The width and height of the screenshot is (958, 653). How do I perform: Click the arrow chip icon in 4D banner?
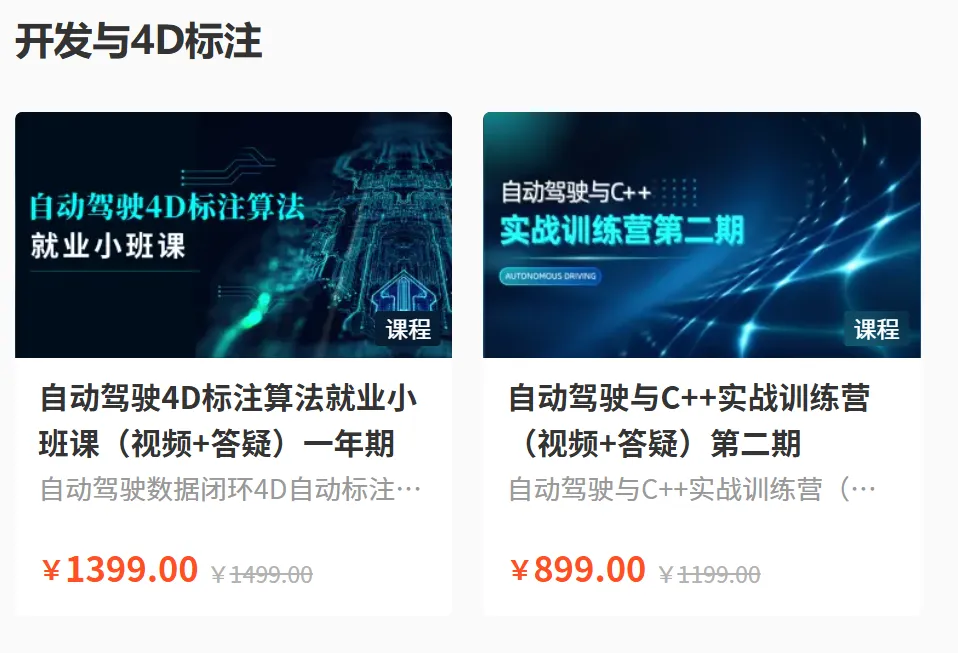[402, 292]
